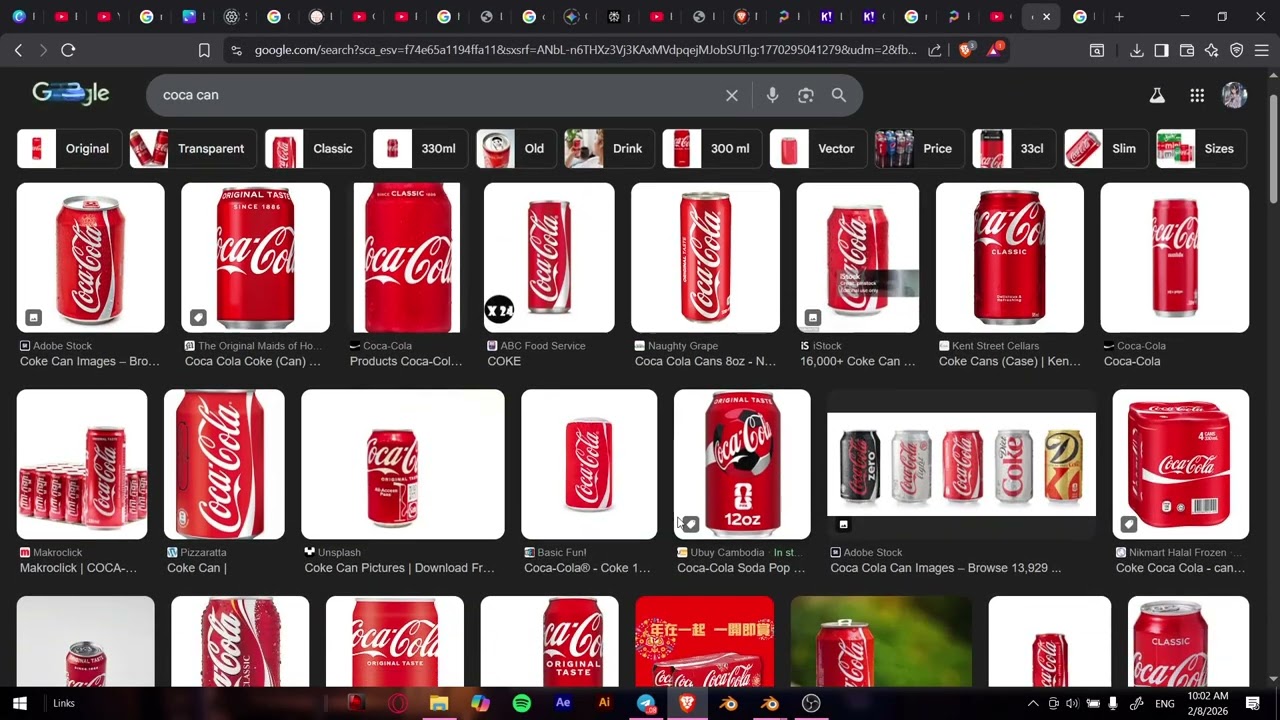1280x720 pixels.
Task: Open File Explorer from taskbar
Action: [x=439, y=703]
